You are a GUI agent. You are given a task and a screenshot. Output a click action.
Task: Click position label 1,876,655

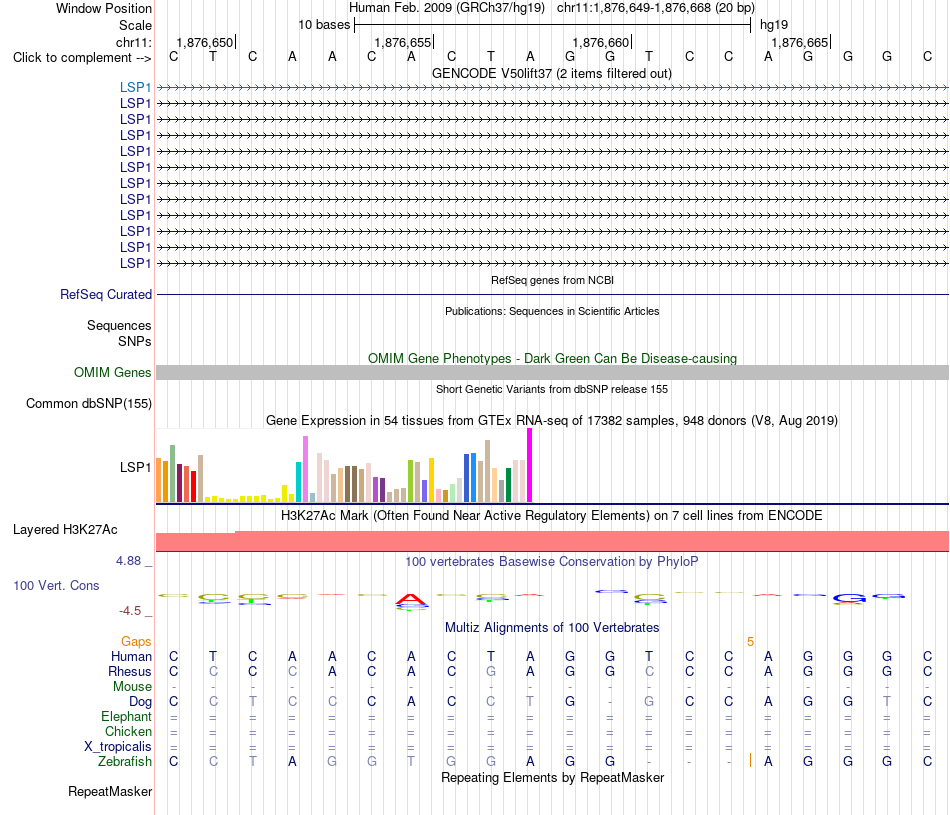point(403,42)
